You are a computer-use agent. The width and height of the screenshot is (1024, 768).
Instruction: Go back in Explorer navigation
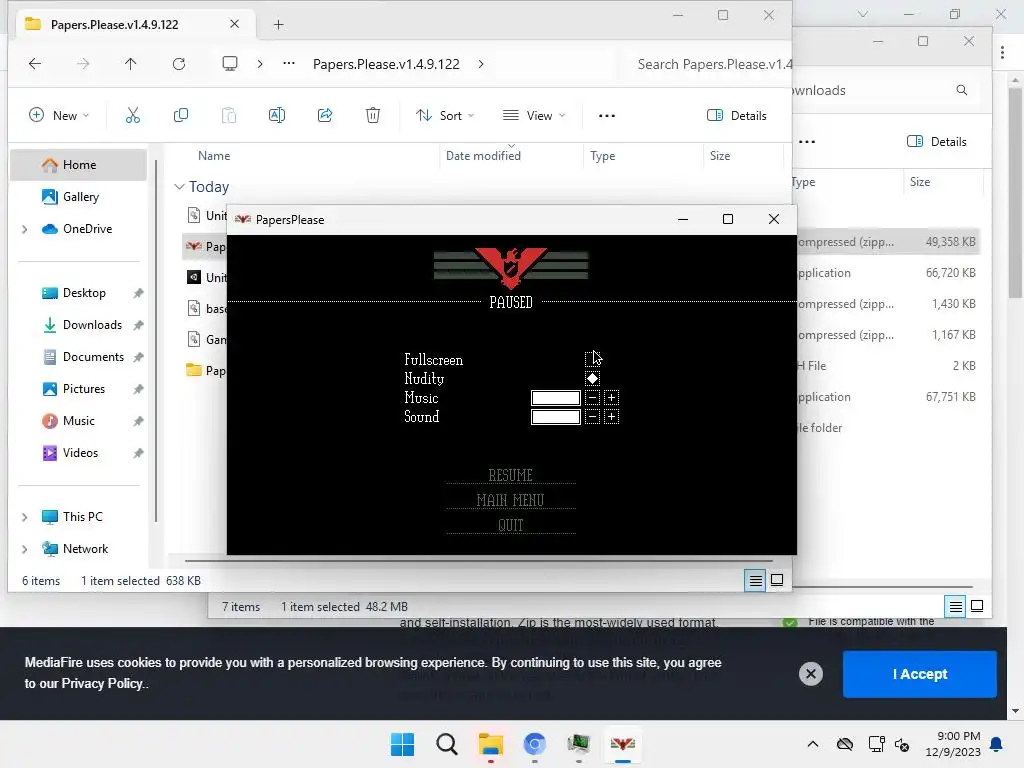(35, 63)
